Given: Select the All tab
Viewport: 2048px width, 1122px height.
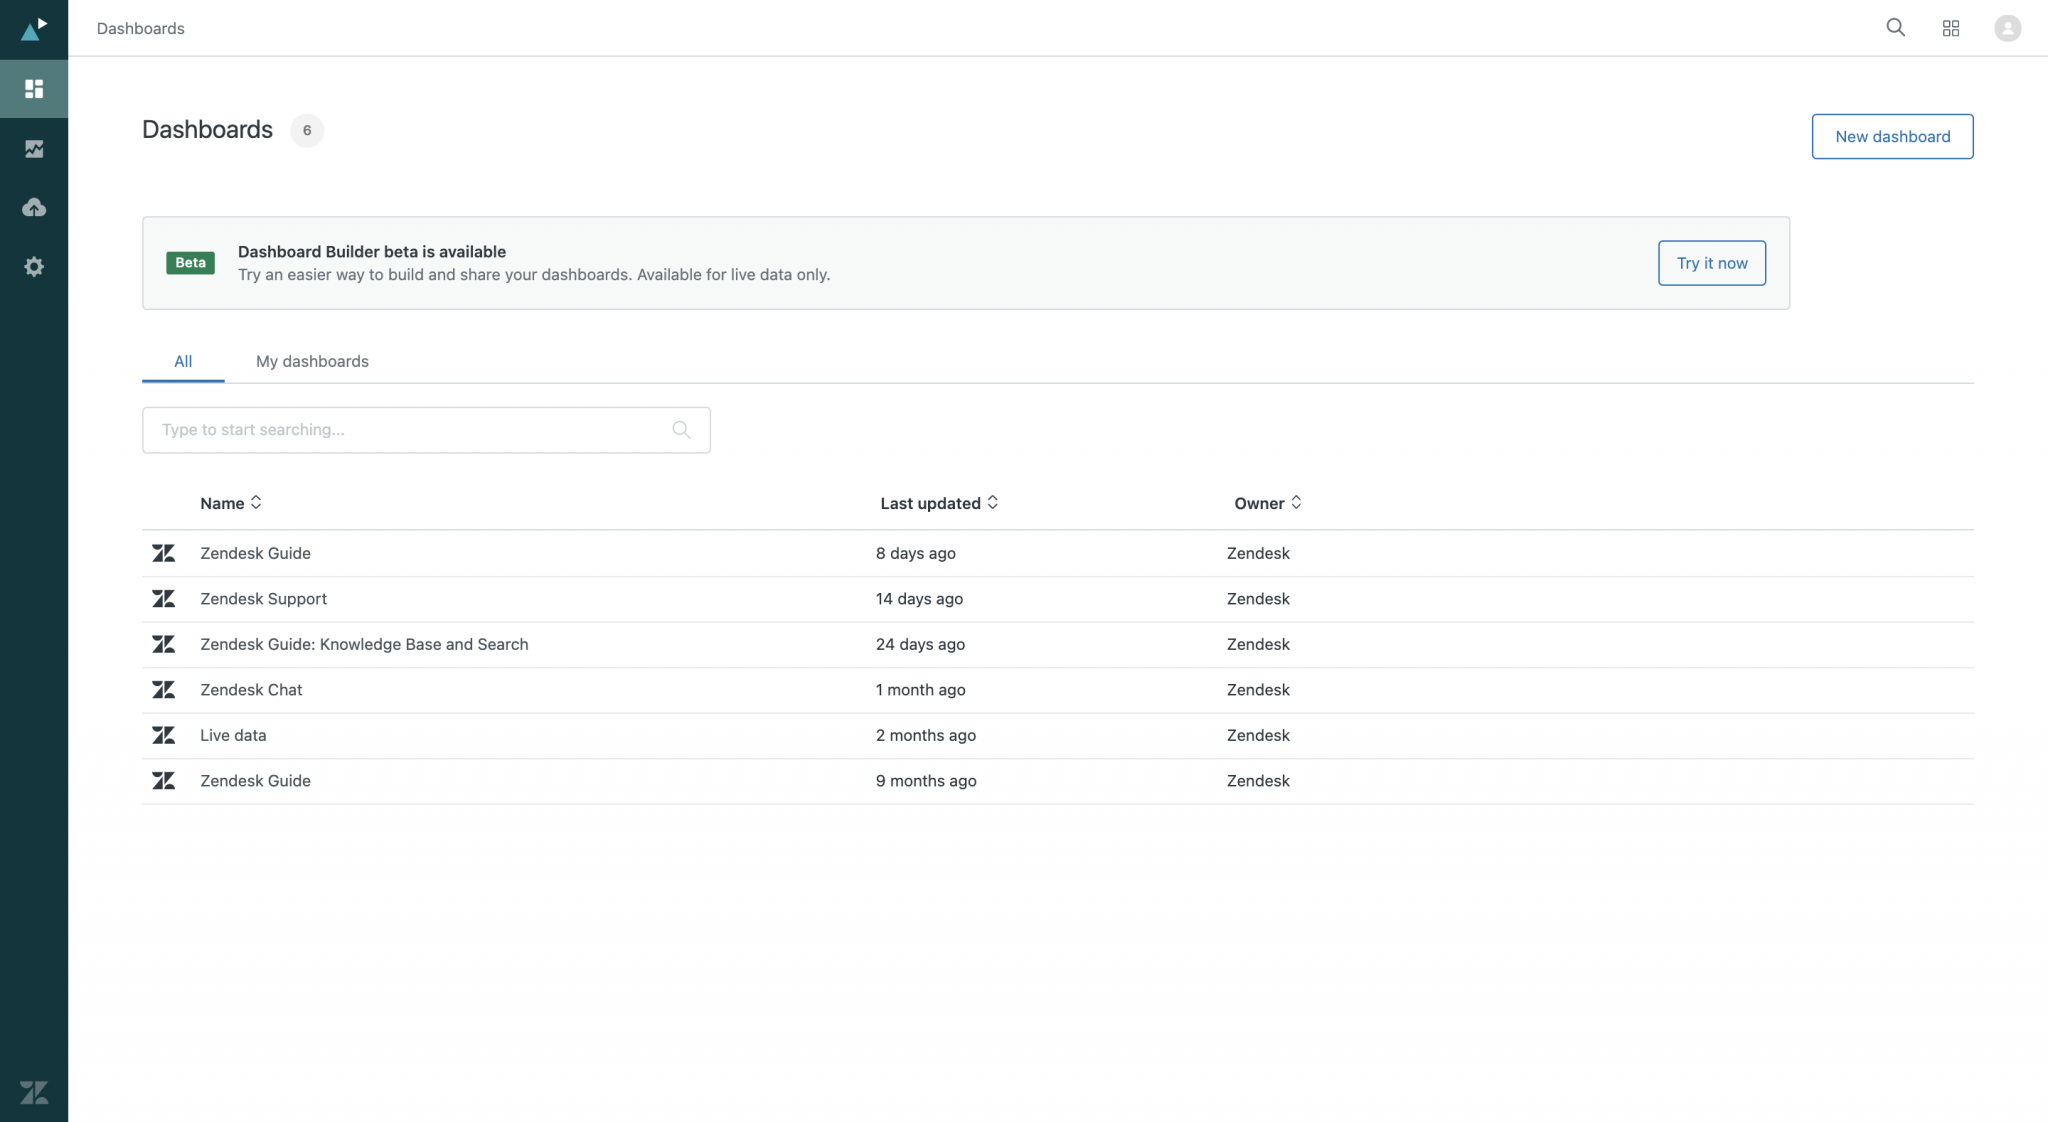Looking at the screenshot, I should point(183,361).
